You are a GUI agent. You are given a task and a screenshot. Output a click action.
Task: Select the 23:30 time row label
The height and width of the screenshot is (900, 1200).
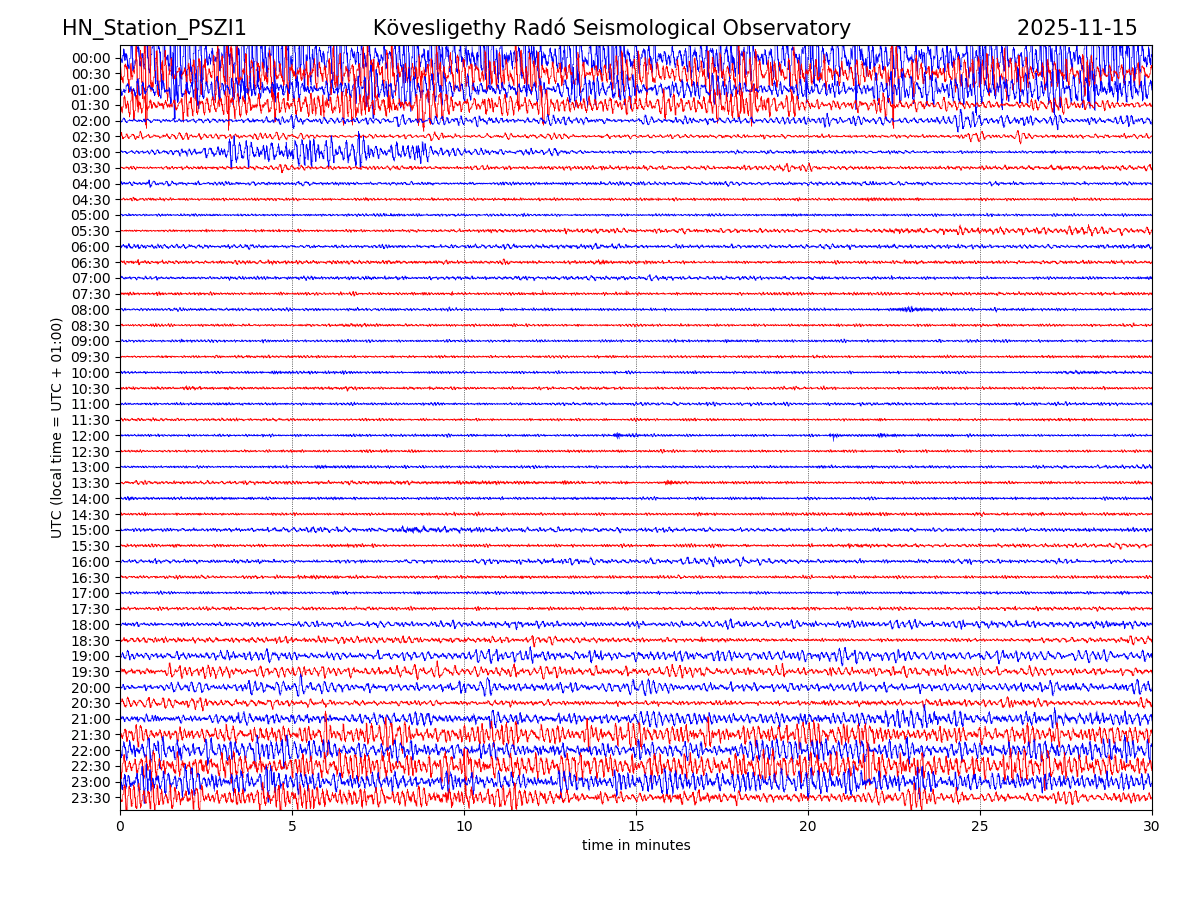click(x=90, y=798)
